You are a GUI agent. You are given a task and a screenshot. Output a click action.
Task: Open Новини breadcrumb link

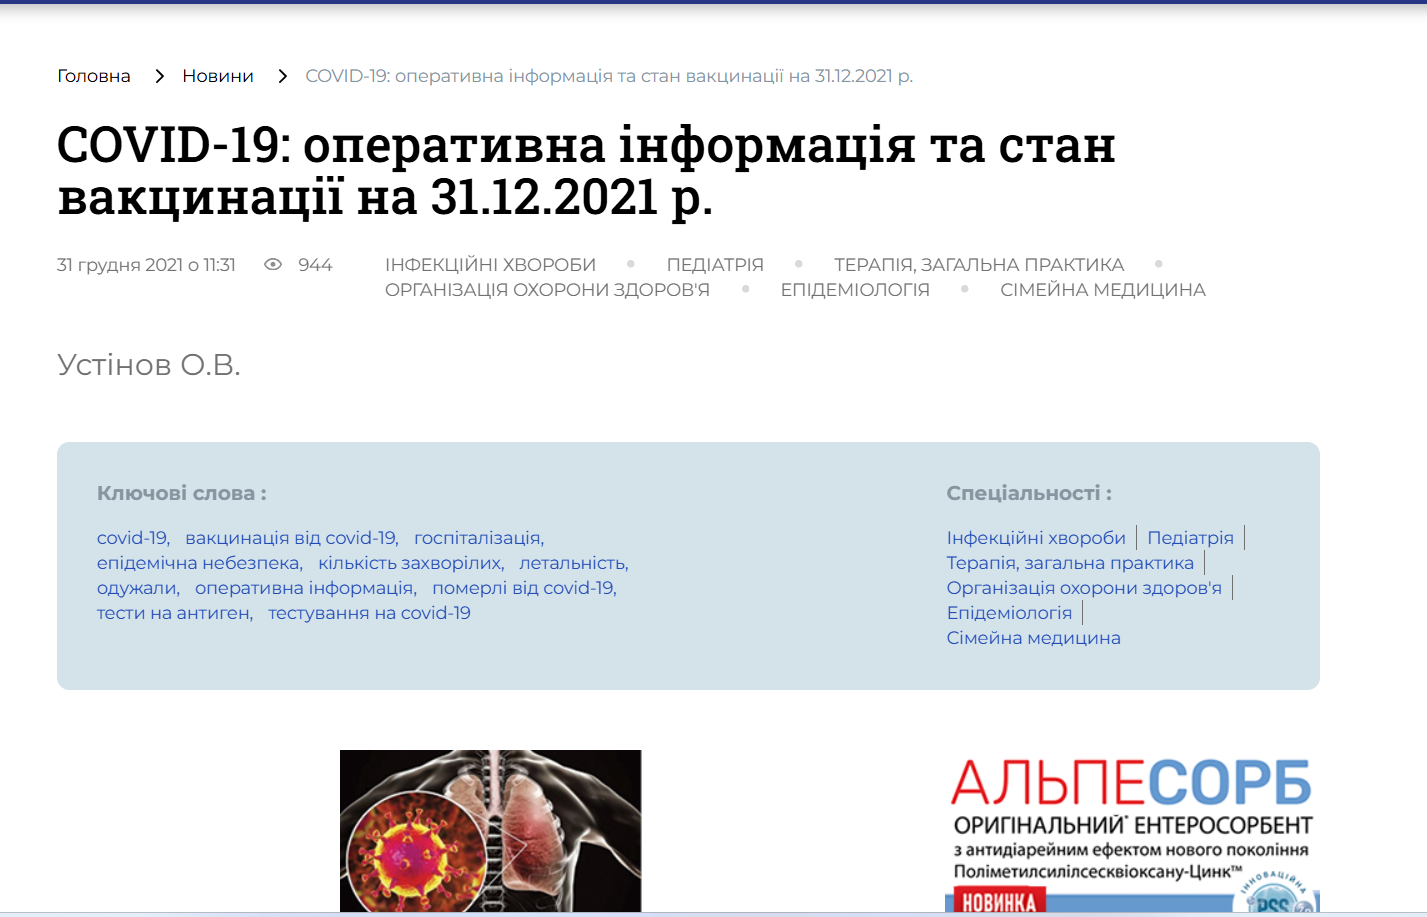(x=218, y=76)
